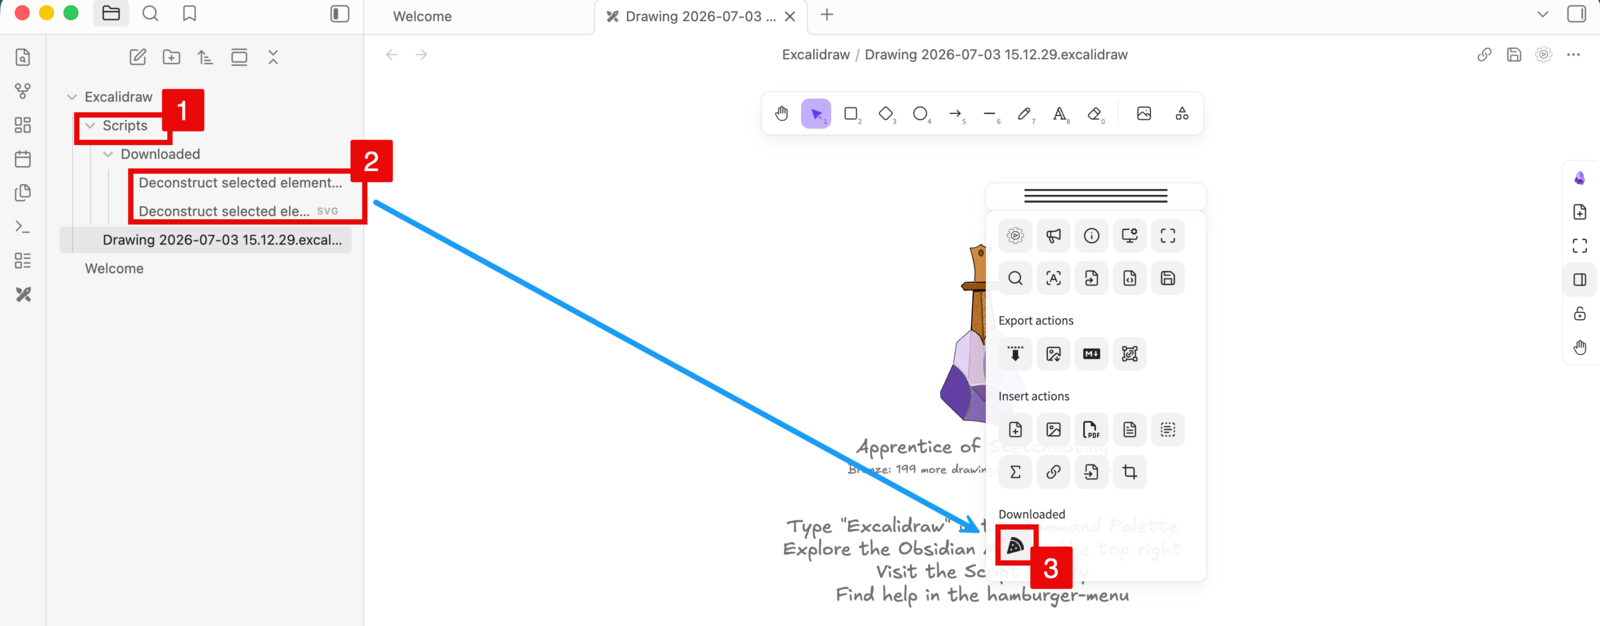The image size is (1600, 626).
Task: Toggle the lock icon on the right side bar
Action: pos(1580,313)
